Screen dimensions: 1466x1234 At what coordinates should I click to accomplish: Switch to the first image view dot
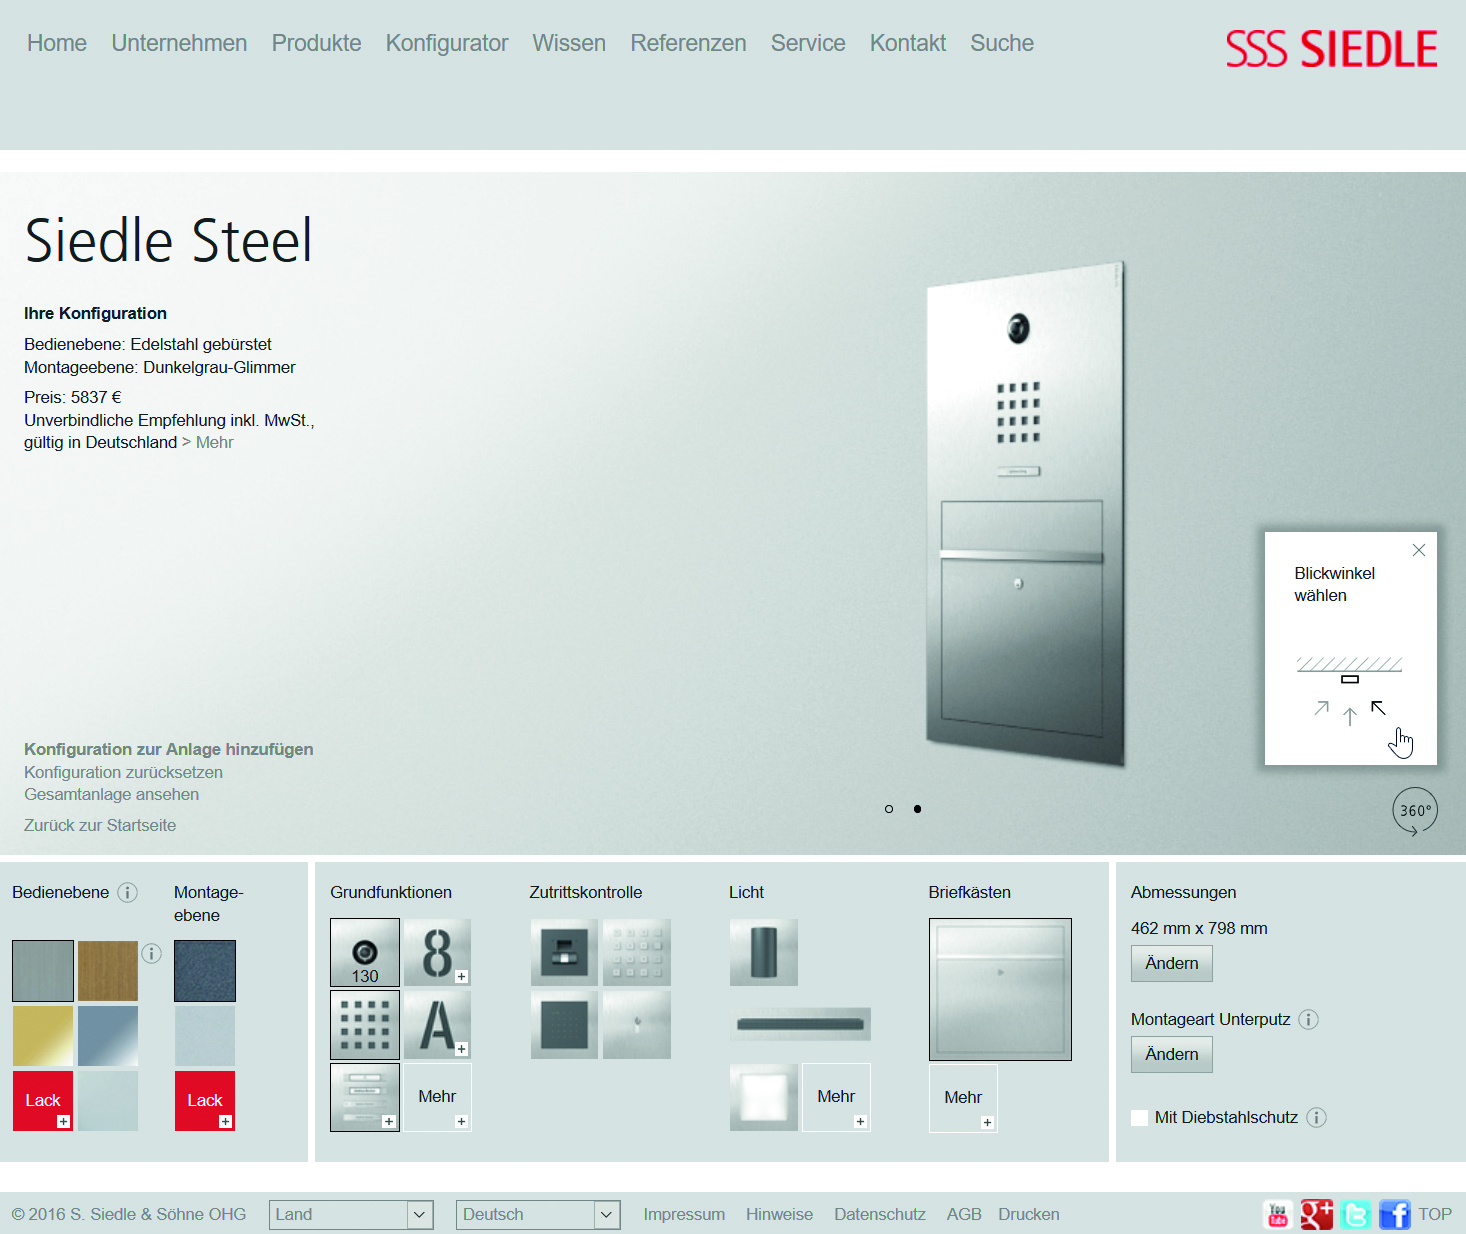[x=889, y=809]
